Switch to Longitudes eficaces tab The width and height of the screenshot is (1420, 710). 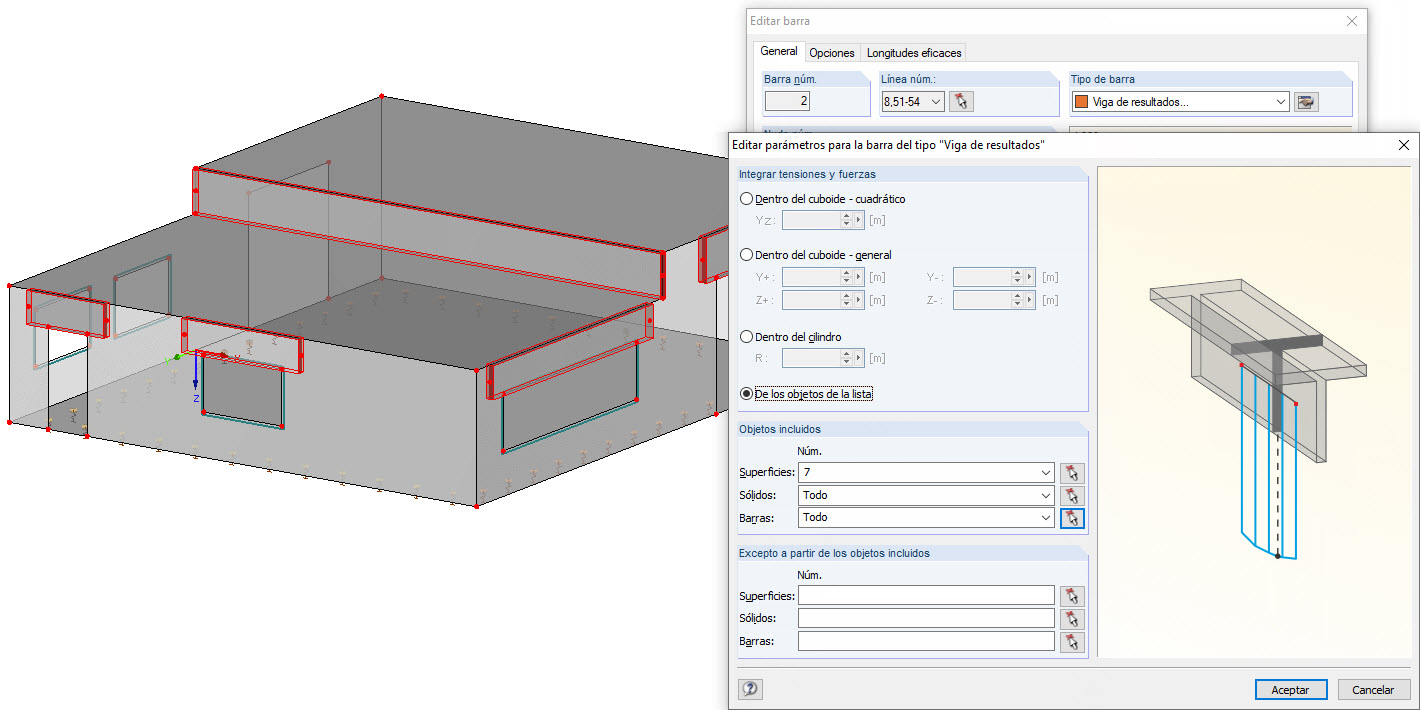[914, 53]
